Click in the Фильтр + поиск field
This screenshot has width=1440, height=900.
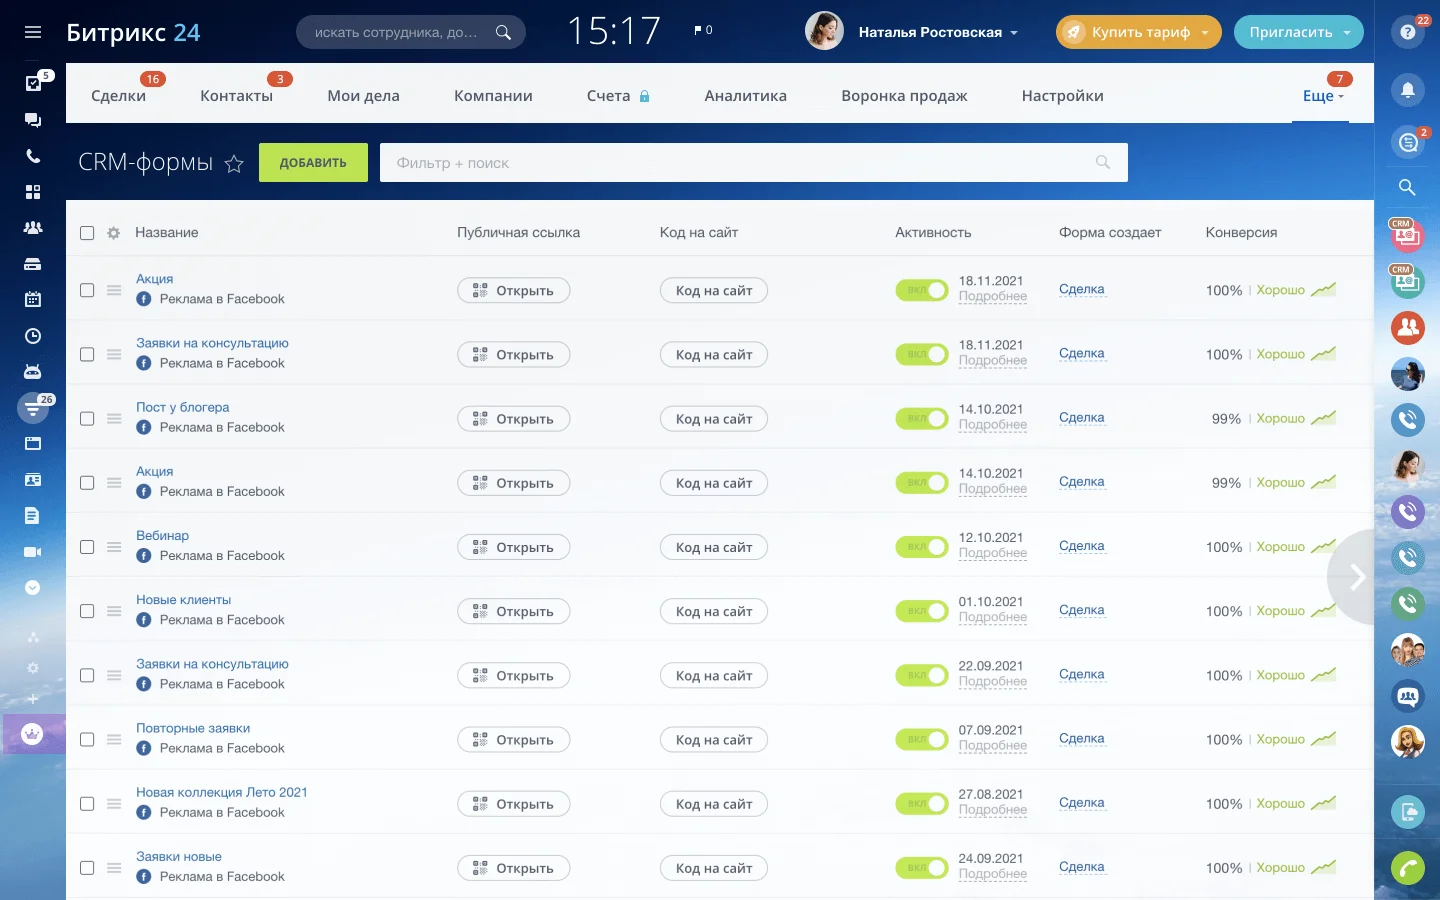tap(740, 163)
